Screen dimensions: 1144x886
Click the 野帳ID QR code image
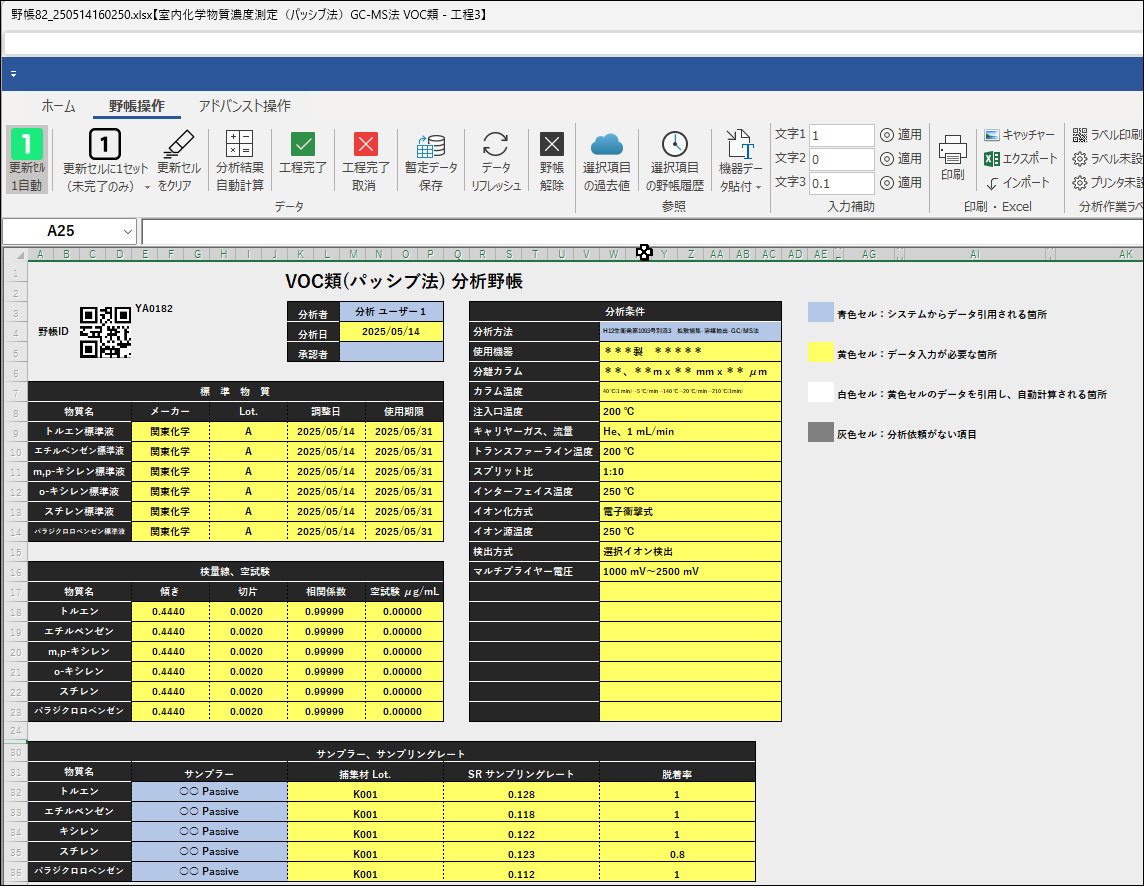[x=105, y=332]
